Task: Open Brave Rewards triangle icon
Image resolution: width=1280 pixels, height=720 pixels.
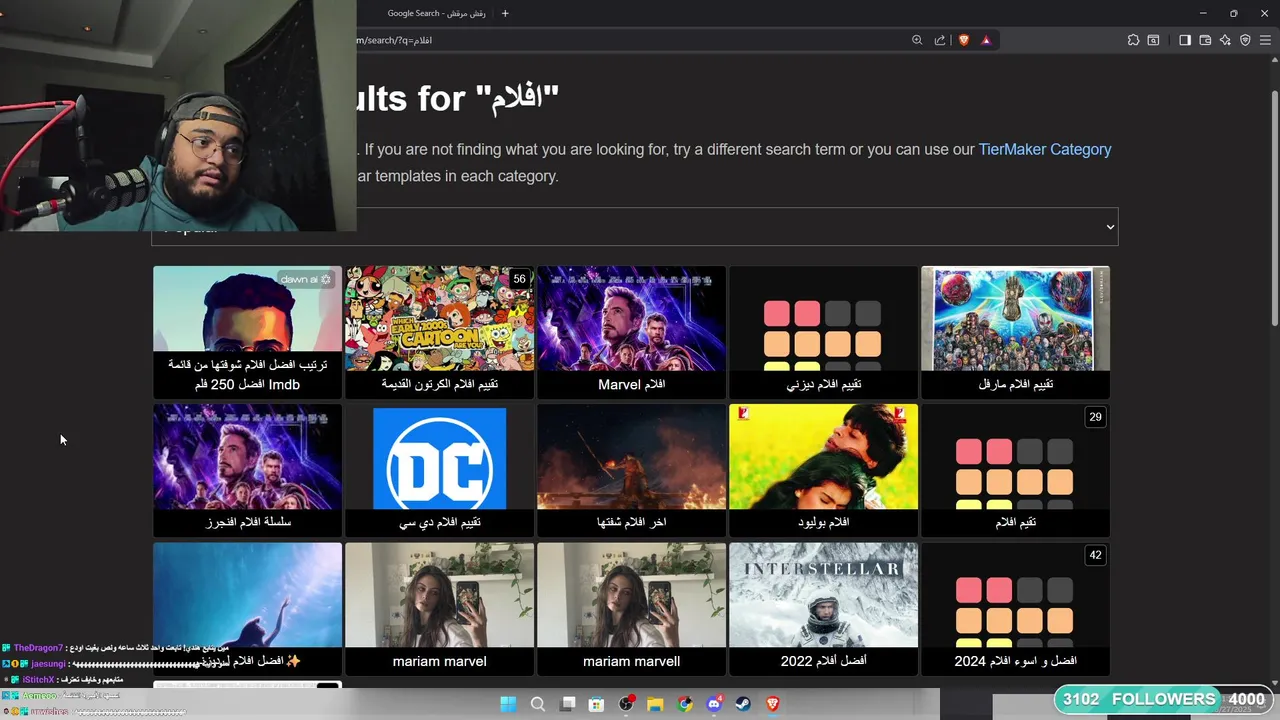Action: click(x=986, y=40)
